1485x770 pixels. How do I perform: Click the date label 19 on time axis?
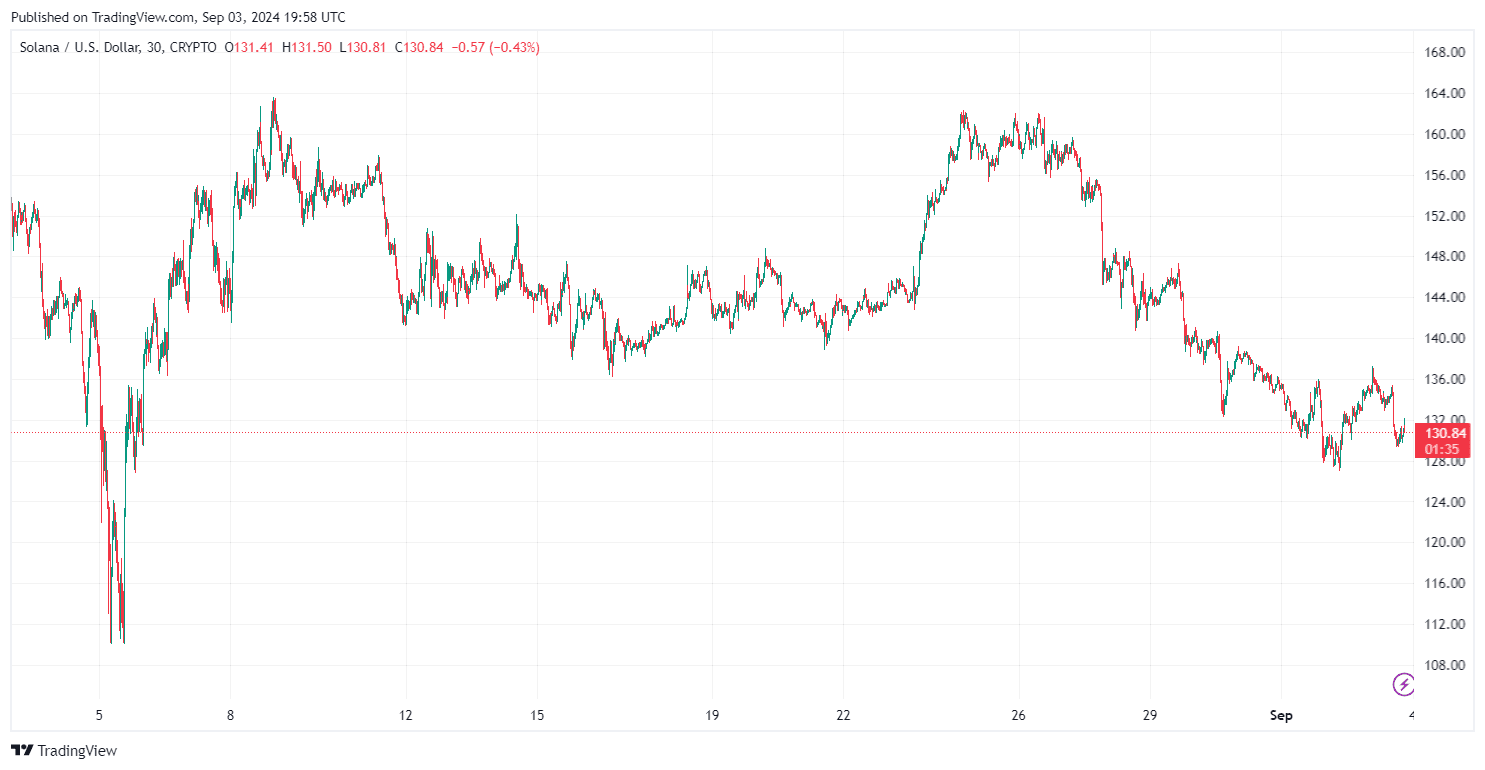tap(712, 715)
